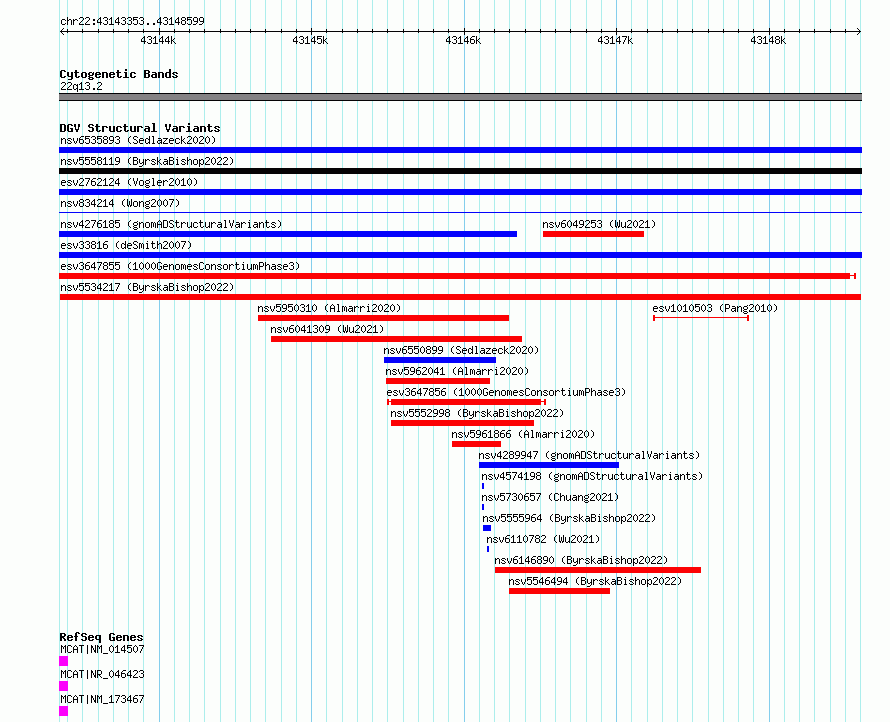Open the MCAT|NM_014507 gene label
The height and width of the screenshot is (722, 890).
(102, 649)
